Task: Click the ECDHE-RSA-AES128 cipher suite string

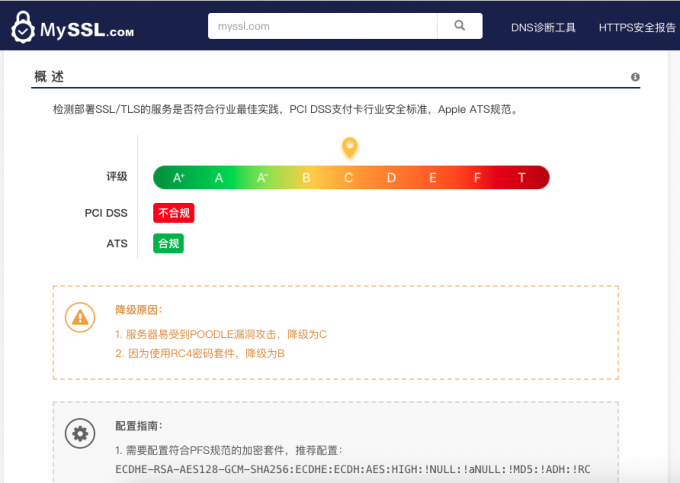Action: coord(353,469)
